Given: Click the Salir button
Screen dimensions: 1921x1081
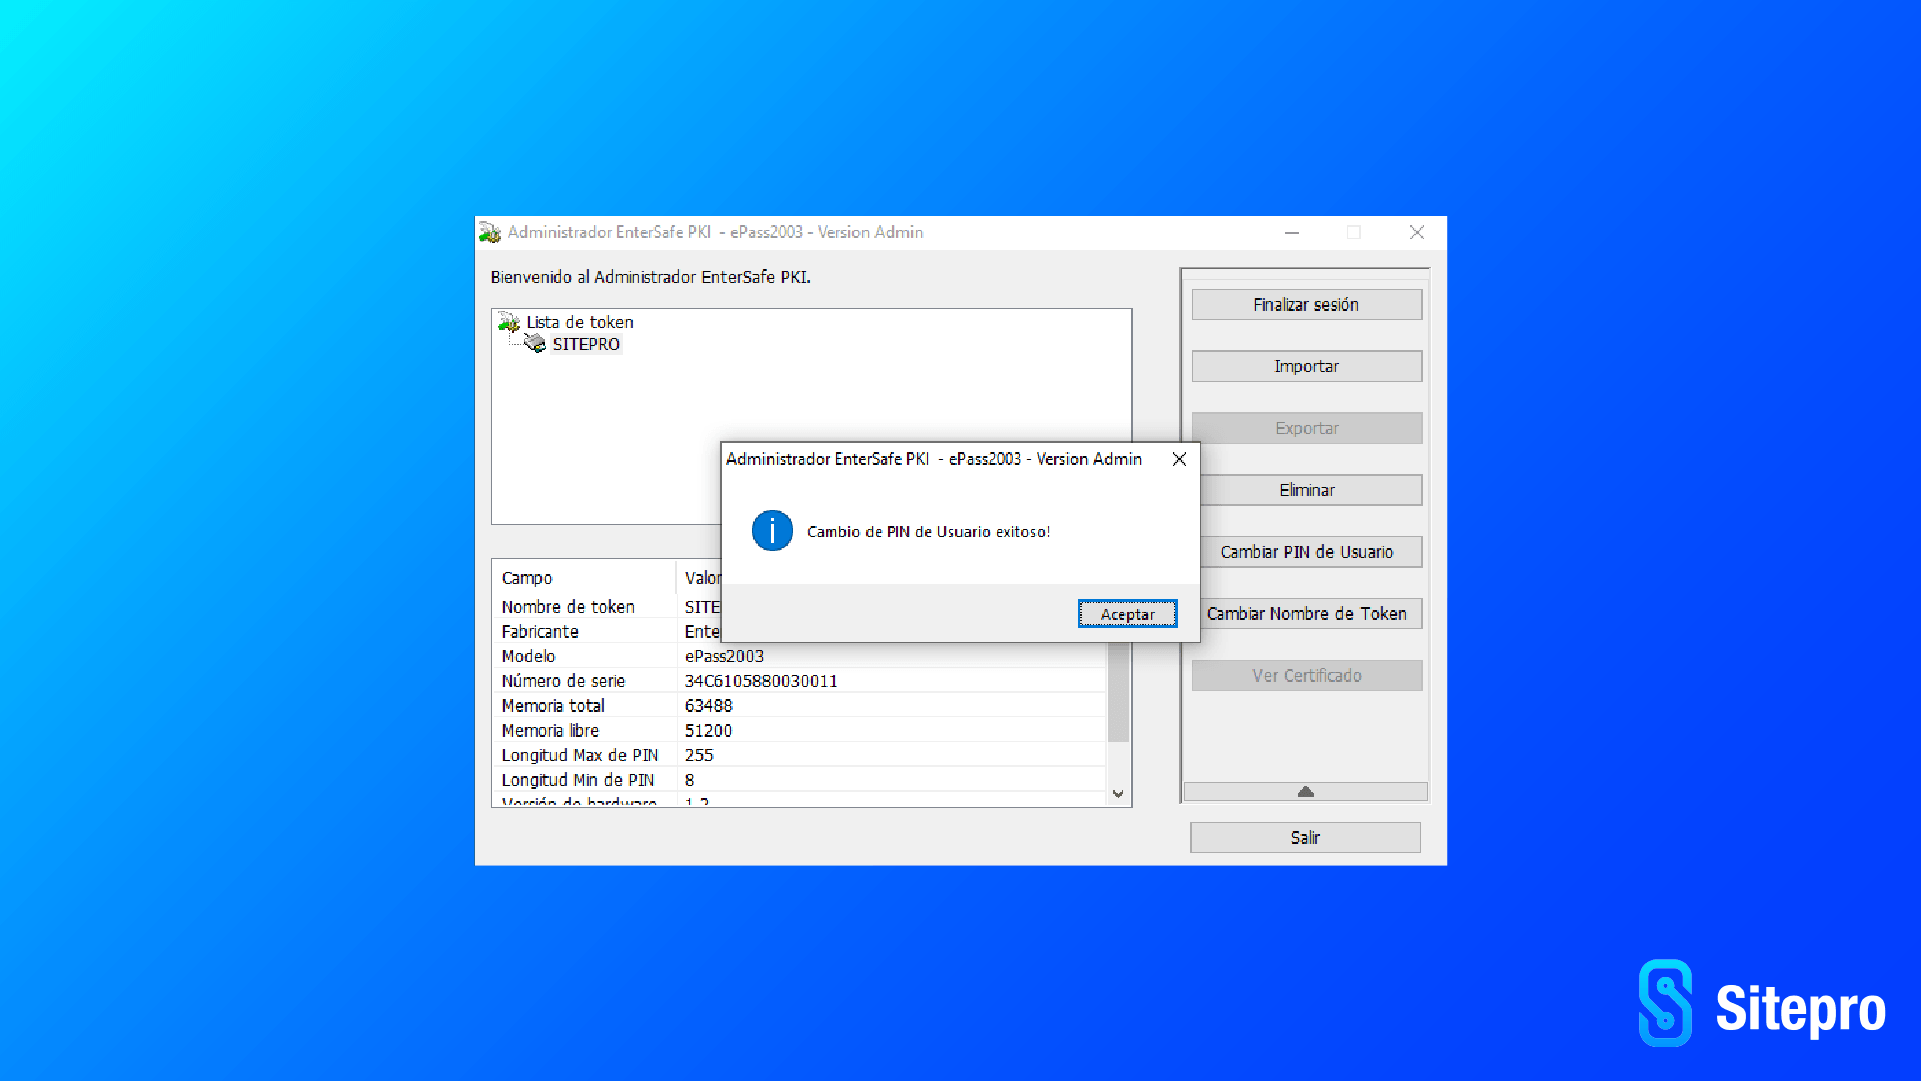Looking at the screenshot, I should (x=1305, y=838).
